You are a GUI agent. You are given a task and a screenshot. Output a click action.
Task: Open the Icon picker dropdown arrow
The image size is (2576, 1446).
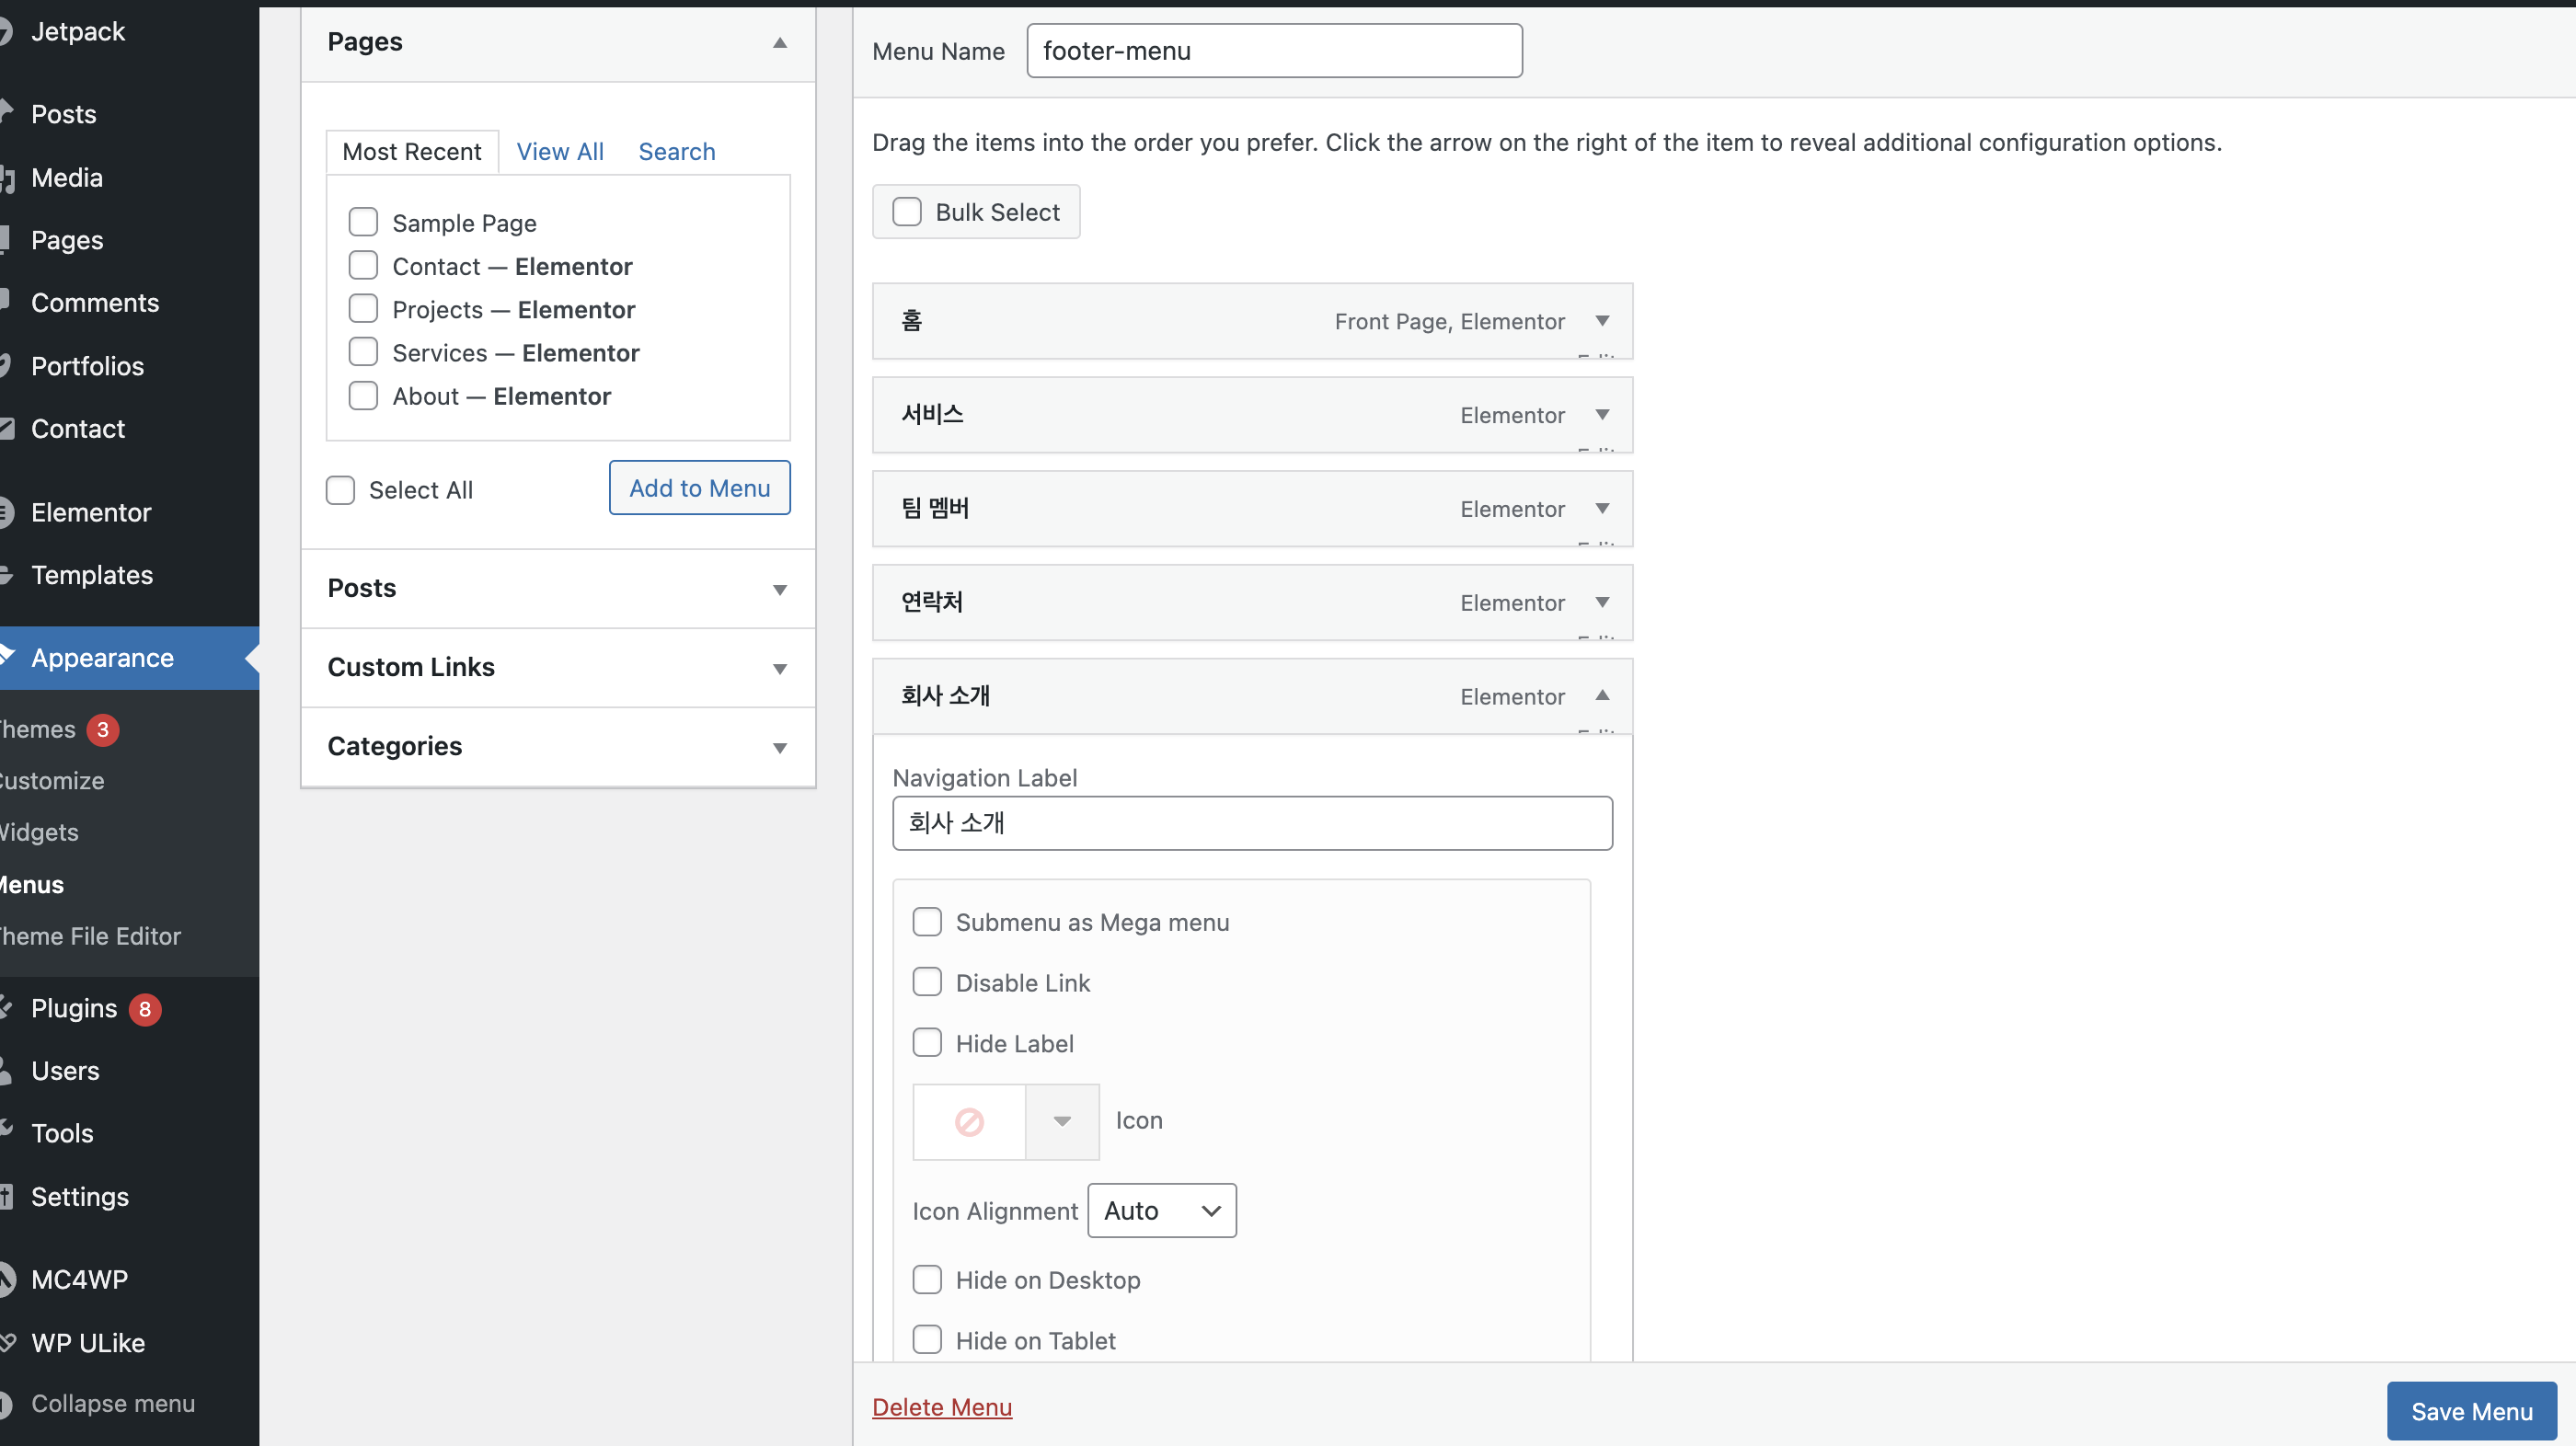1062,1121
